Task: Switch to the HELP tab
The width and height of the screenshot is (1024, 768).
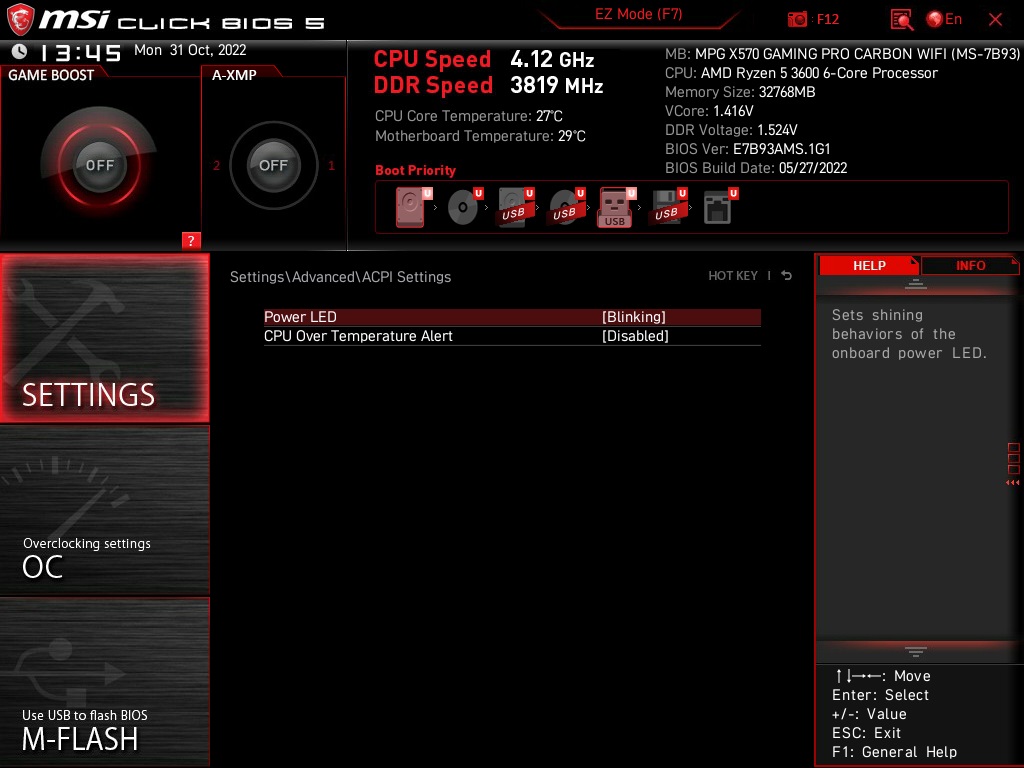Action: pos(869,266)
